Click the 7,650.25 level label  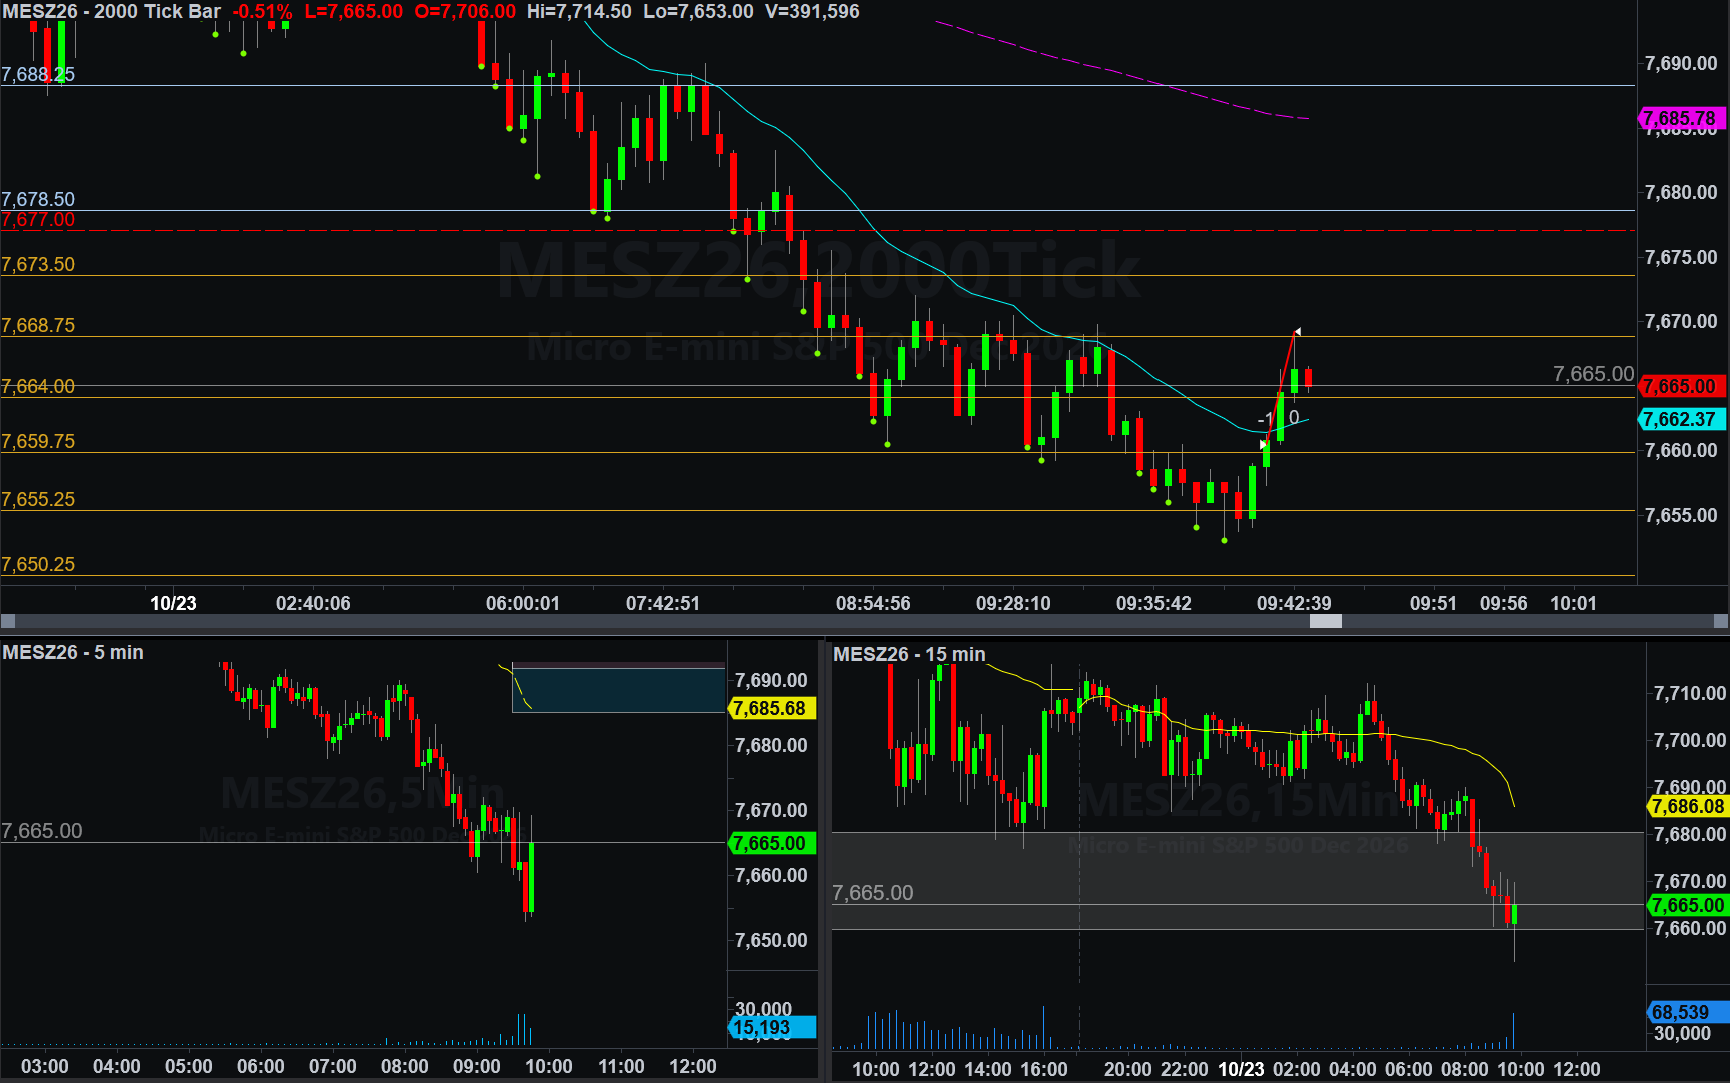click(38, 564)
